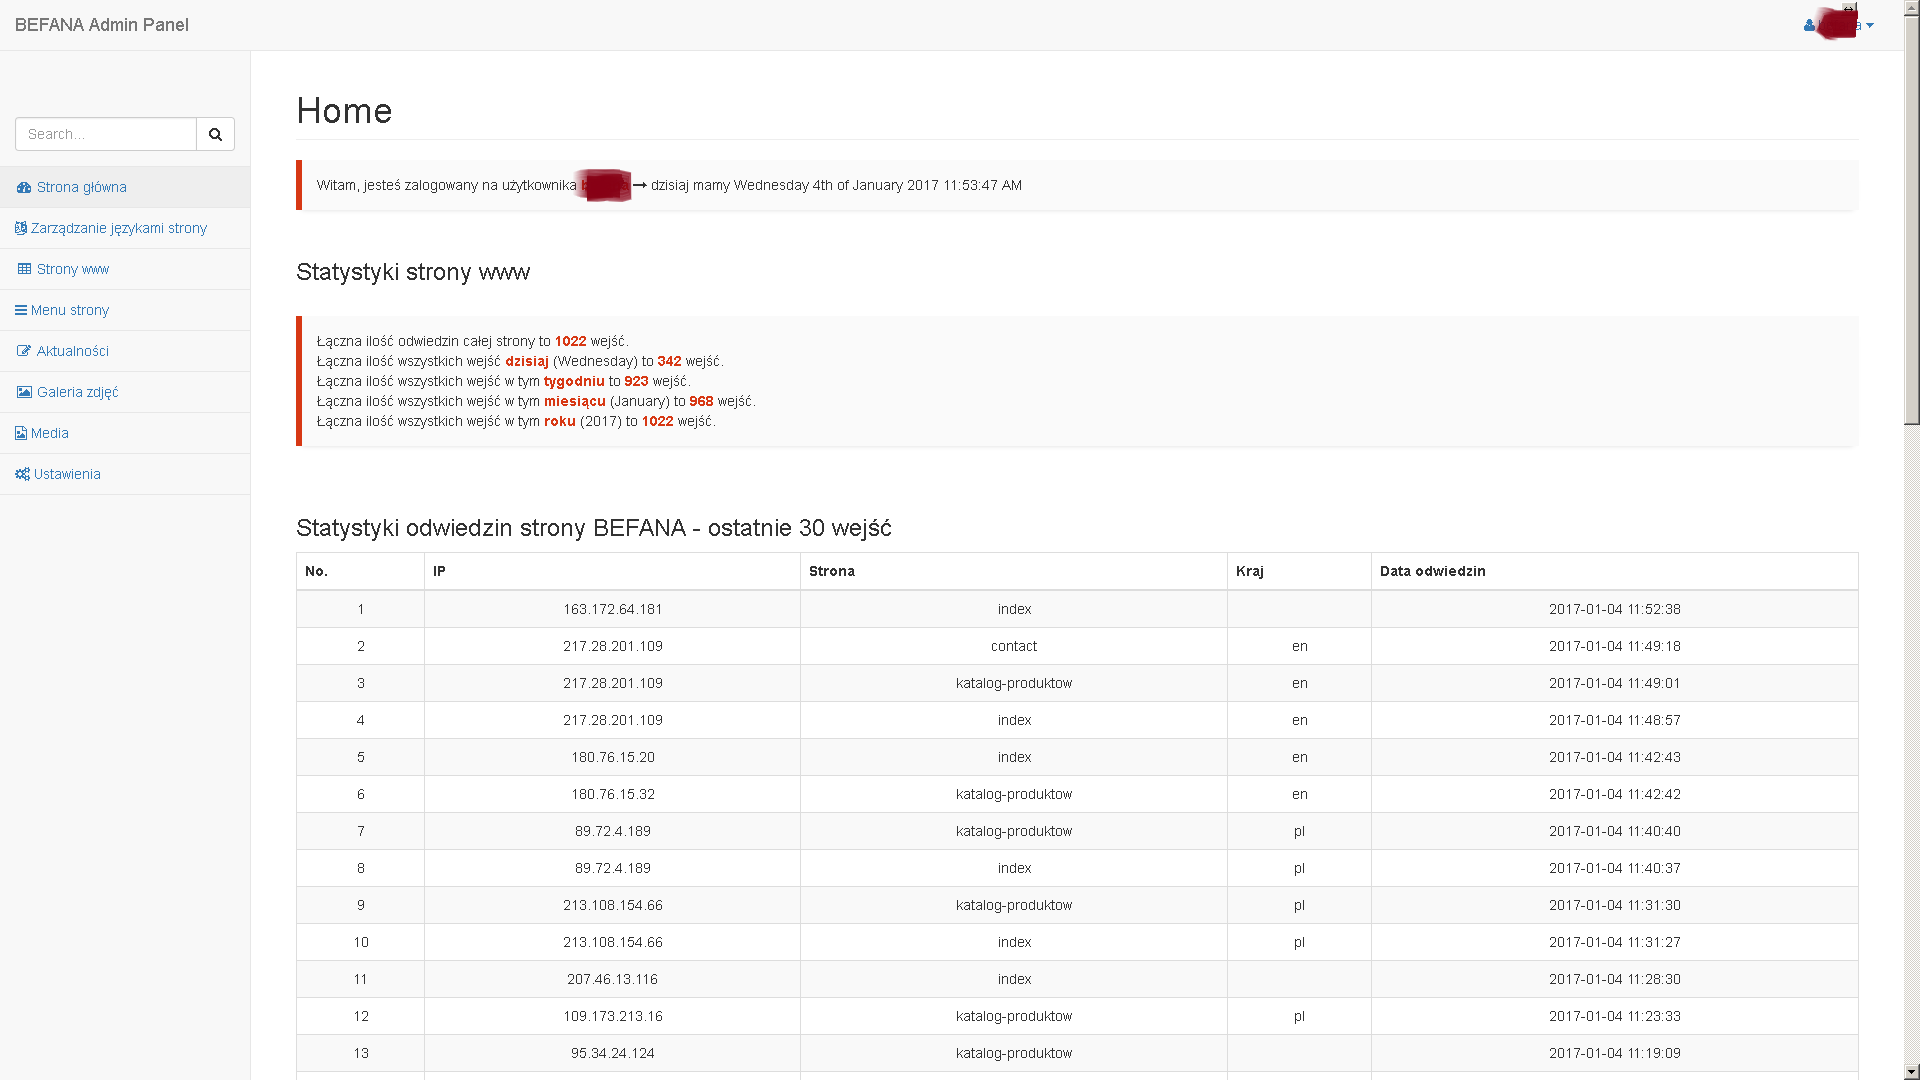Click hamburger icon beside Menu strony
Viewport: 1920px width, 1080px height.
coord(21,310)
